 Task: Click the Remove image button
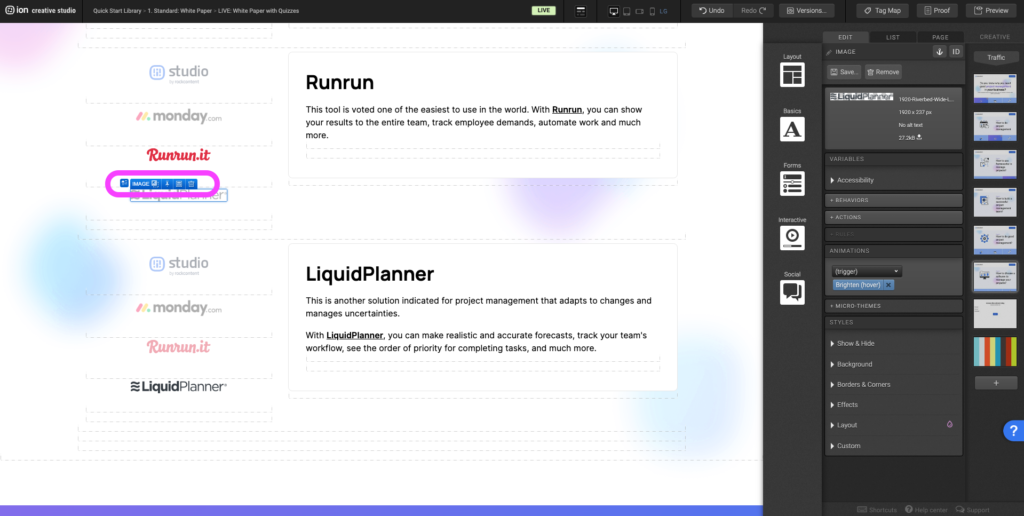click(x=883, y=72)
